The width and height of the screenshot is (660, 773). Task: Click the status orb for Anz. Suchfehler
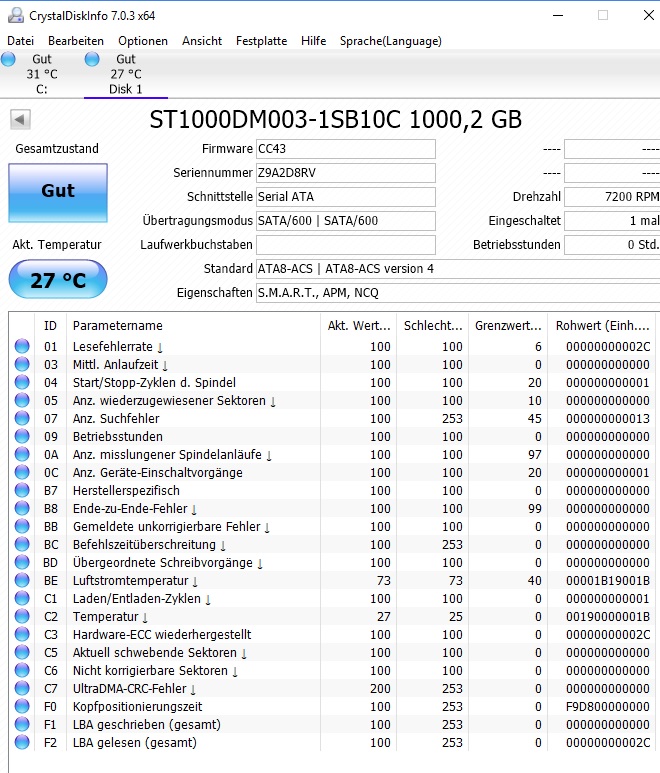coord(22,418)
